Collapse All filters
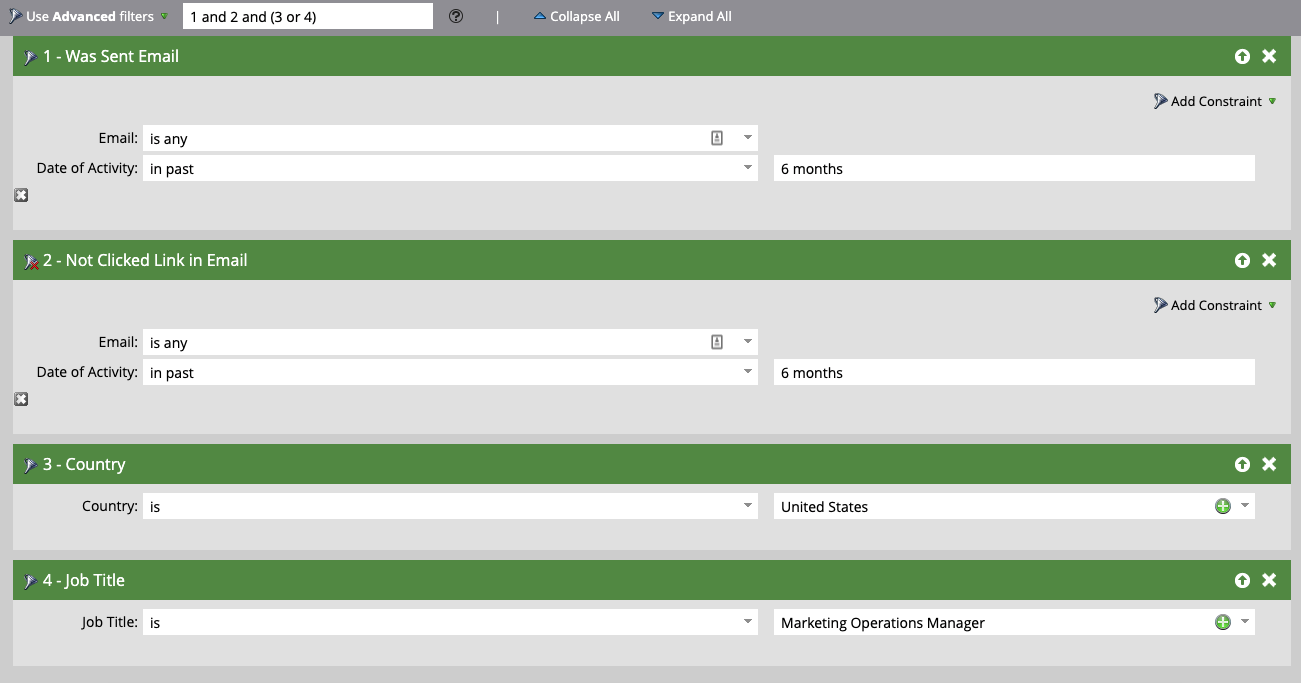1301x683 pixels. [577, 16]
